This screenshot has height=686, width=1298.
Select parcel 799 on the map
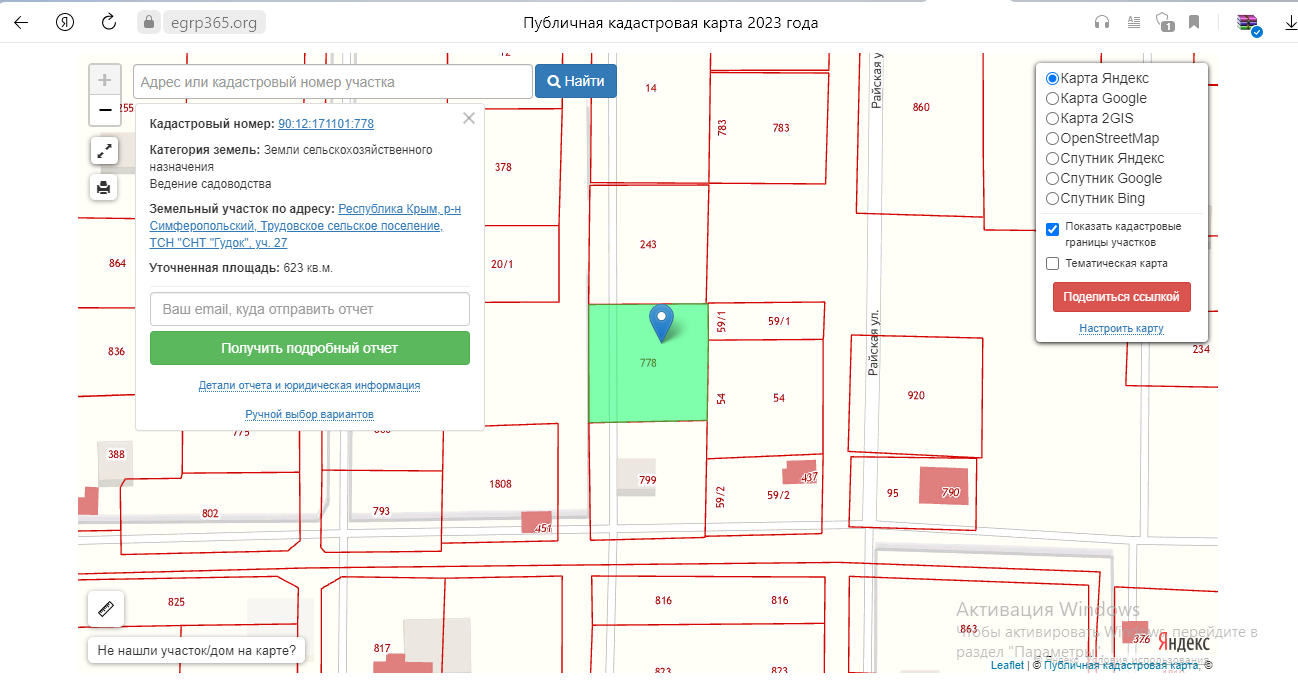pyautogui.click(x=648, y=481)
